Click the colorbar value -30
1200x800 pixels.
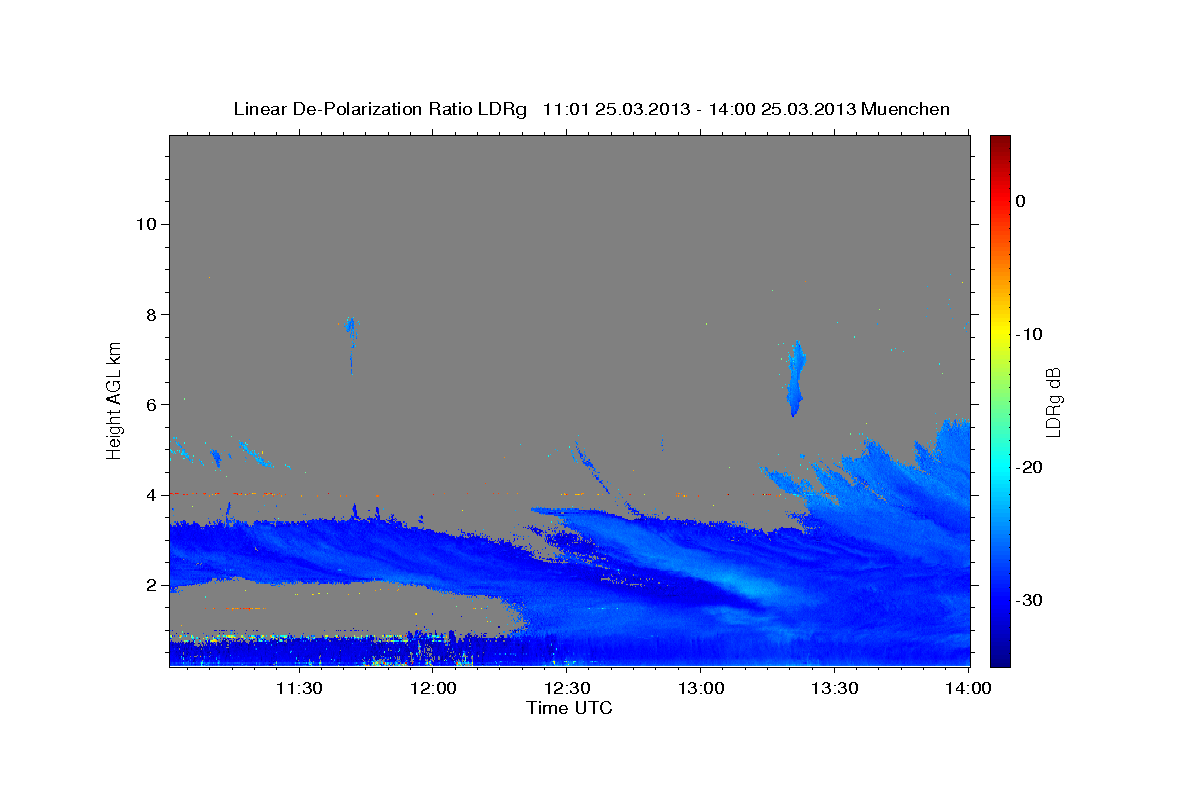pos(1029,600)
